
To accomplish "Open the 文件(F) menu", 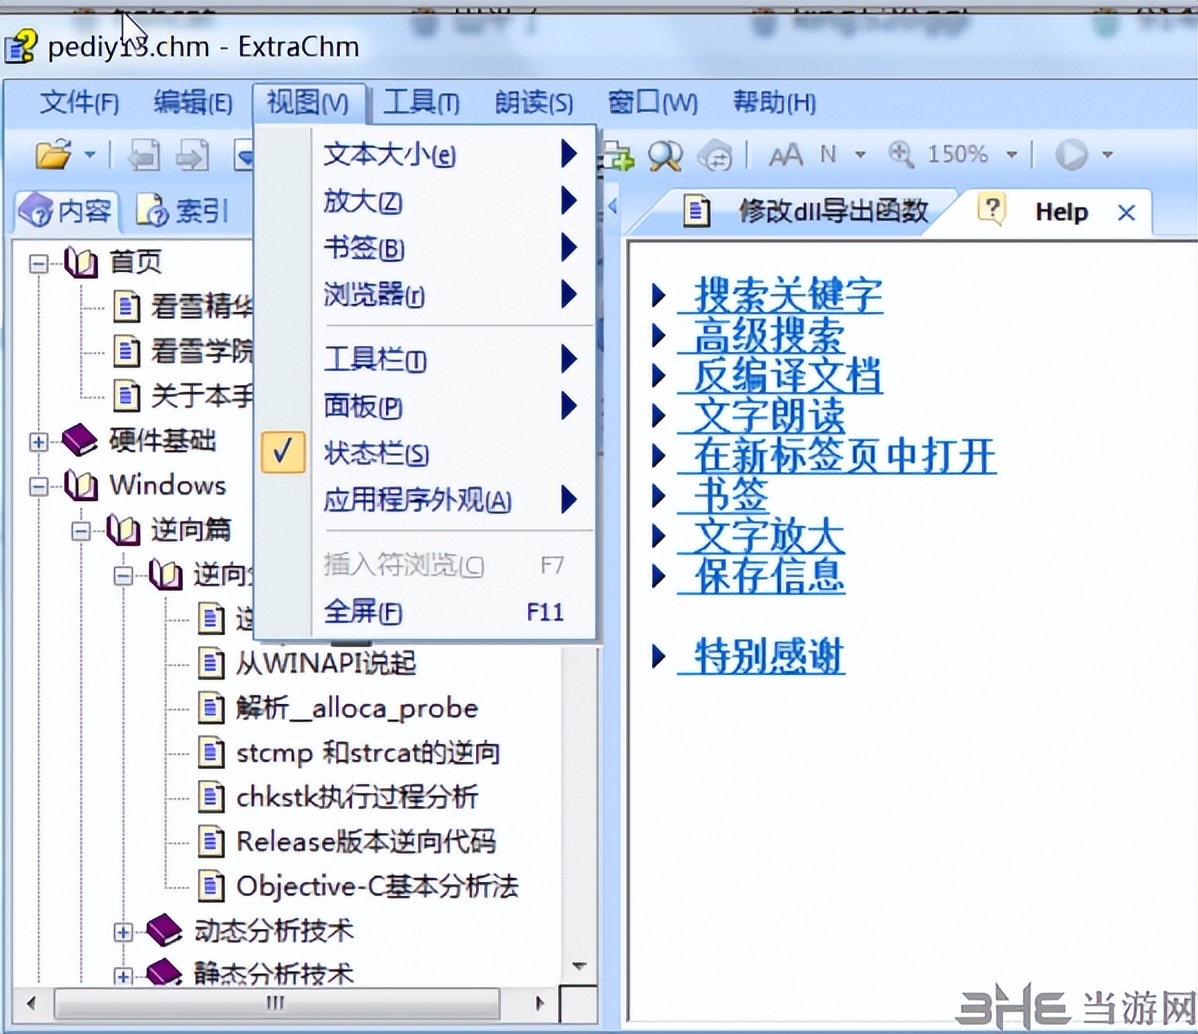I will [x=79, y=102].
